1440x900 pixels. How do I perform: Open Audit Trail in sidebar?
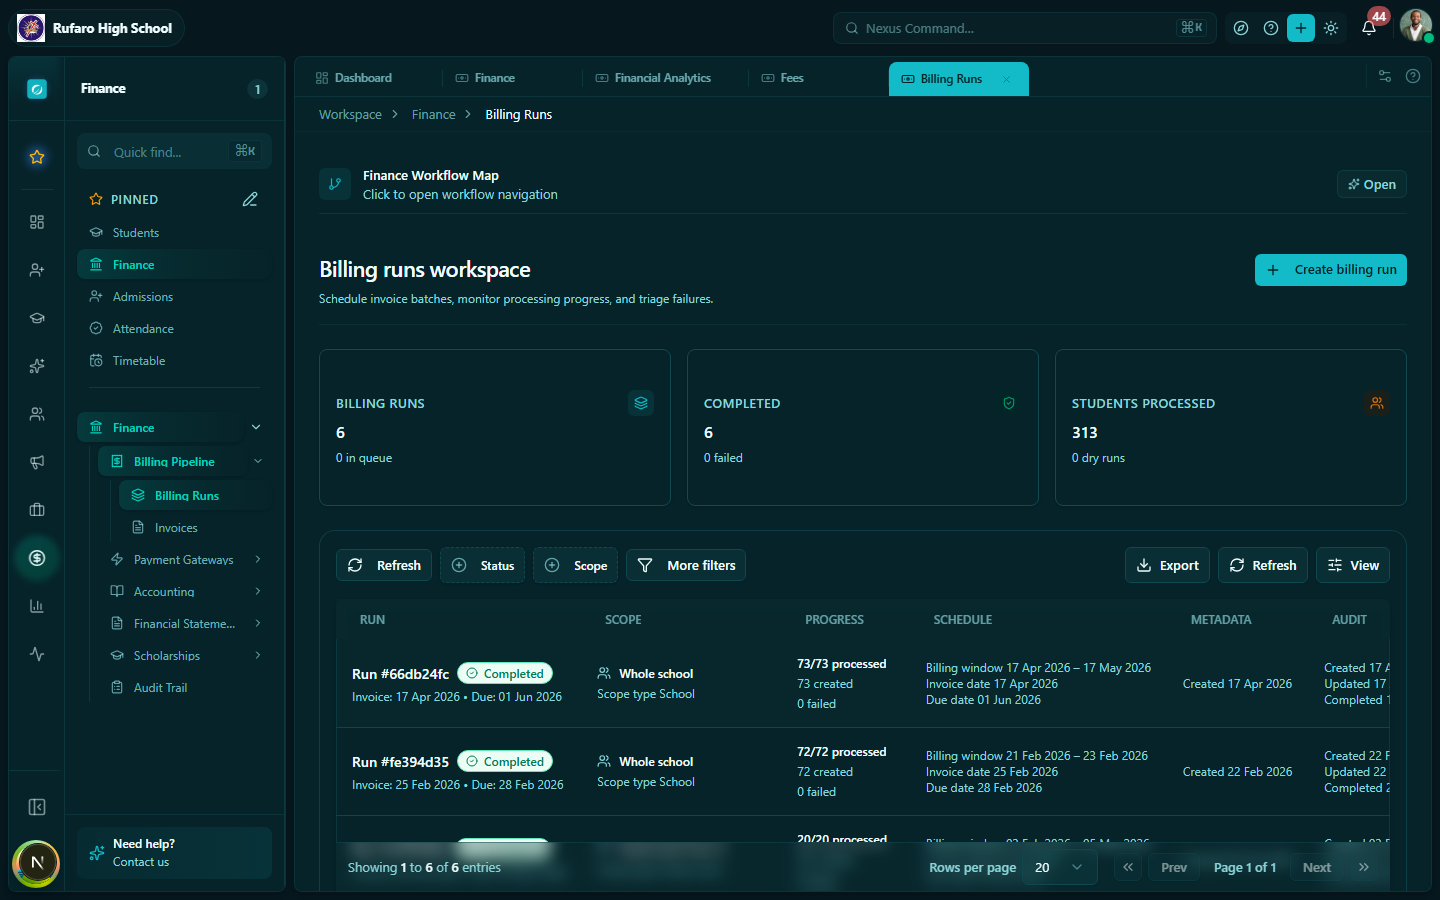click(160, 687)
